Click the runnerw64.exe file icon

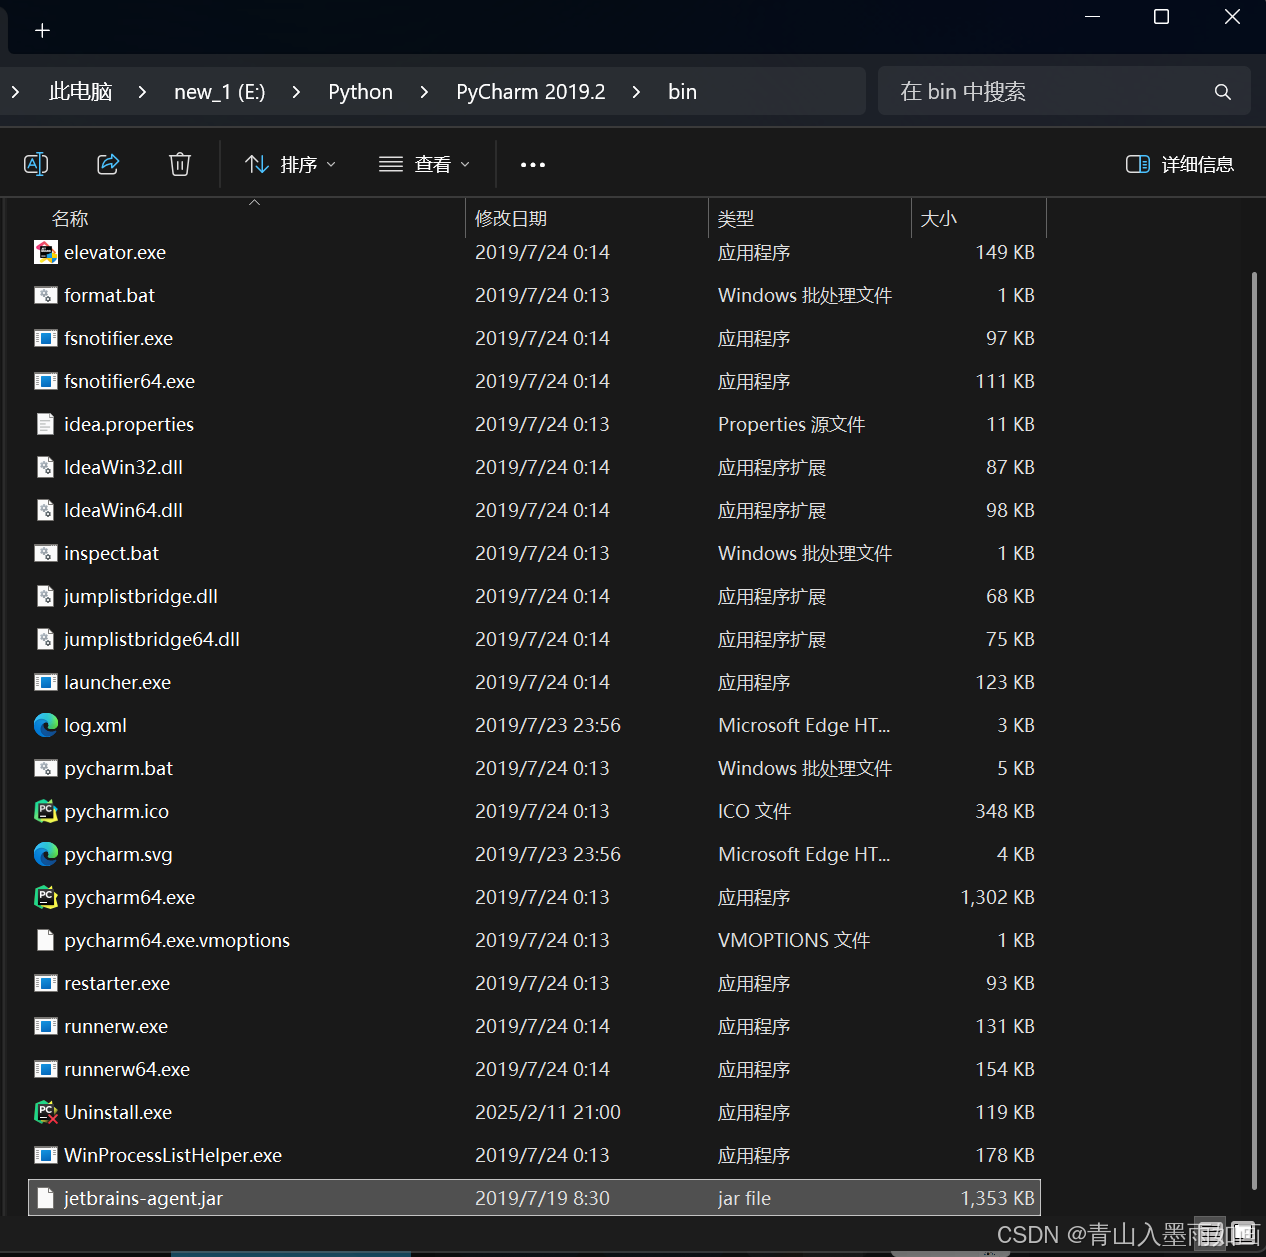46,1069
